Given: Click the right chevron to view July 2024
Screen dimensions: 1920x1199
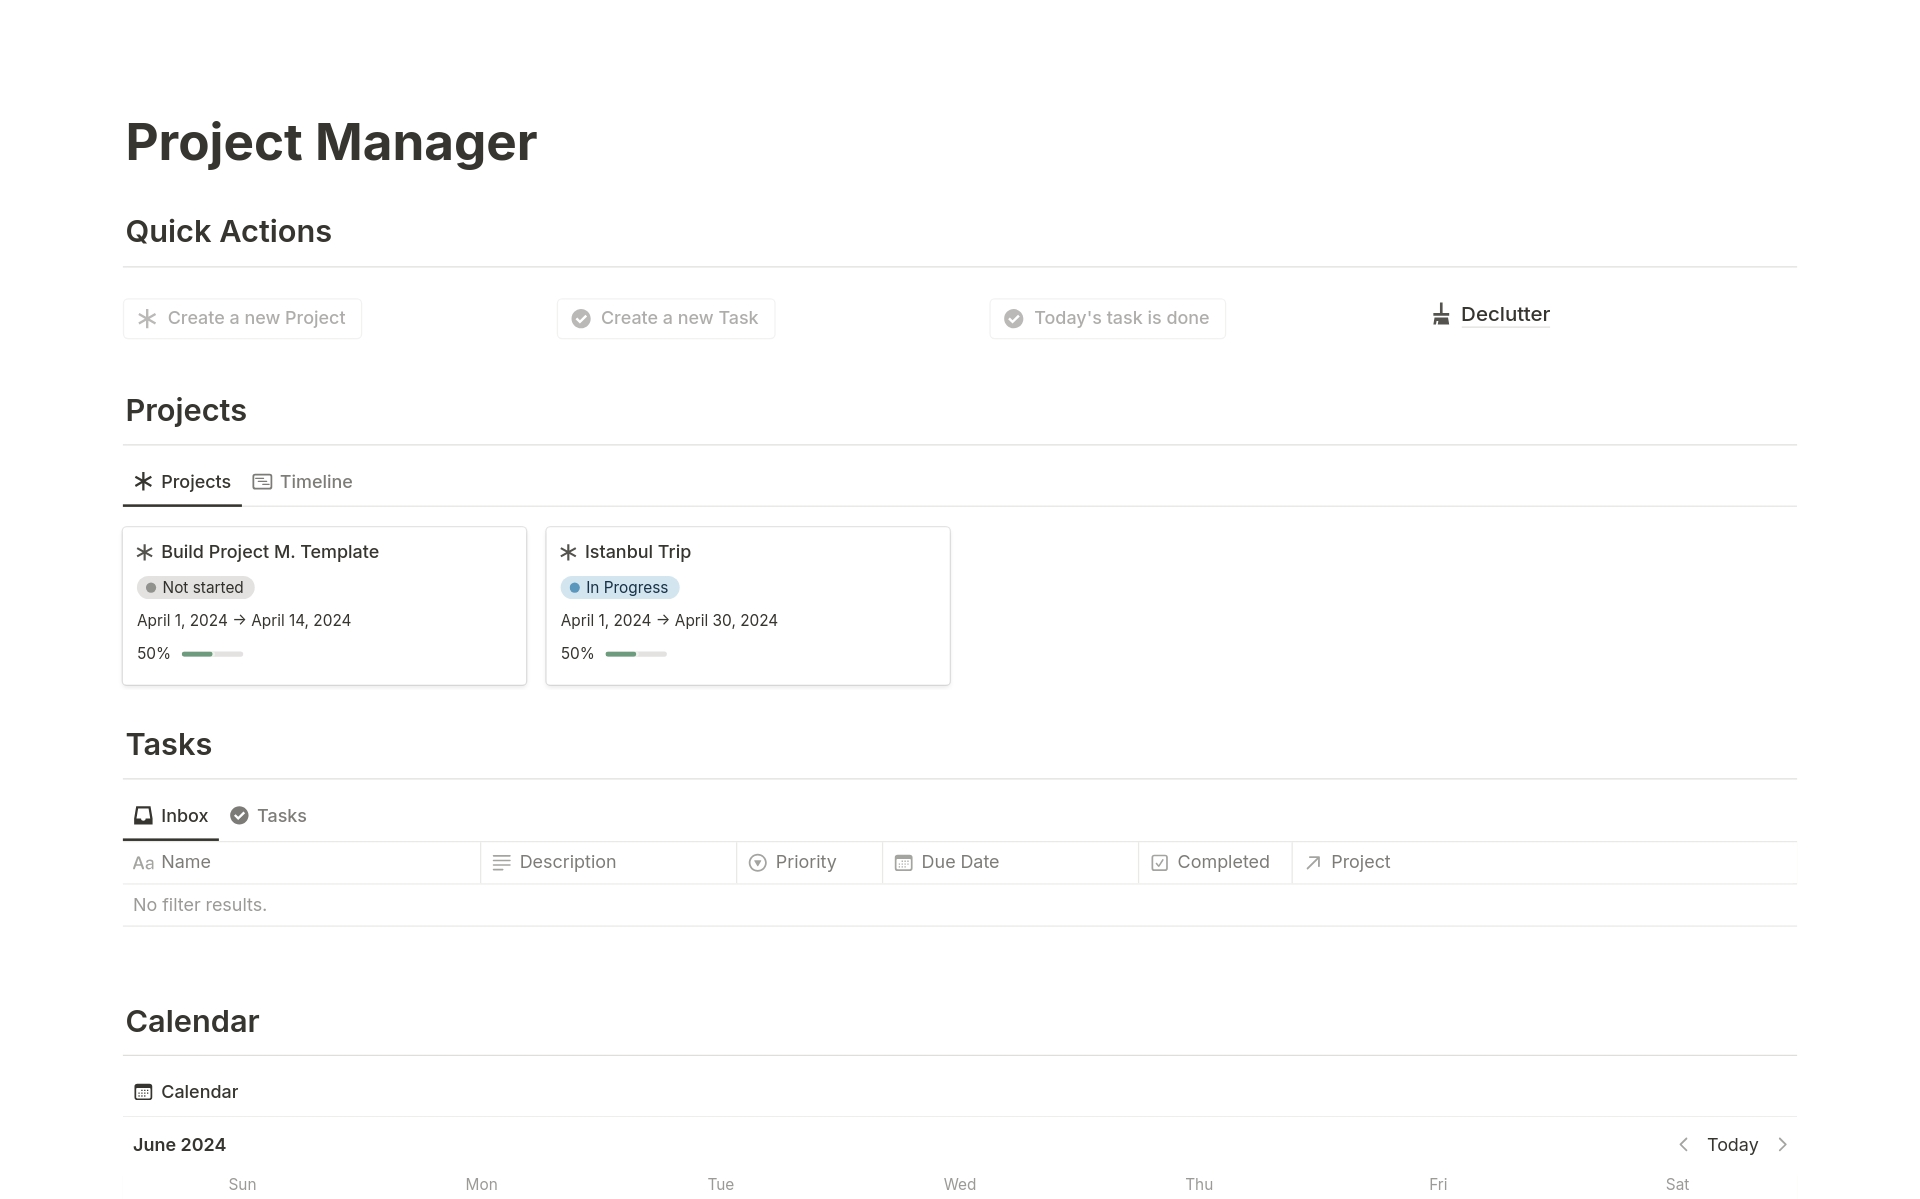Looking at the screenshot, I should (1783, 1144).
